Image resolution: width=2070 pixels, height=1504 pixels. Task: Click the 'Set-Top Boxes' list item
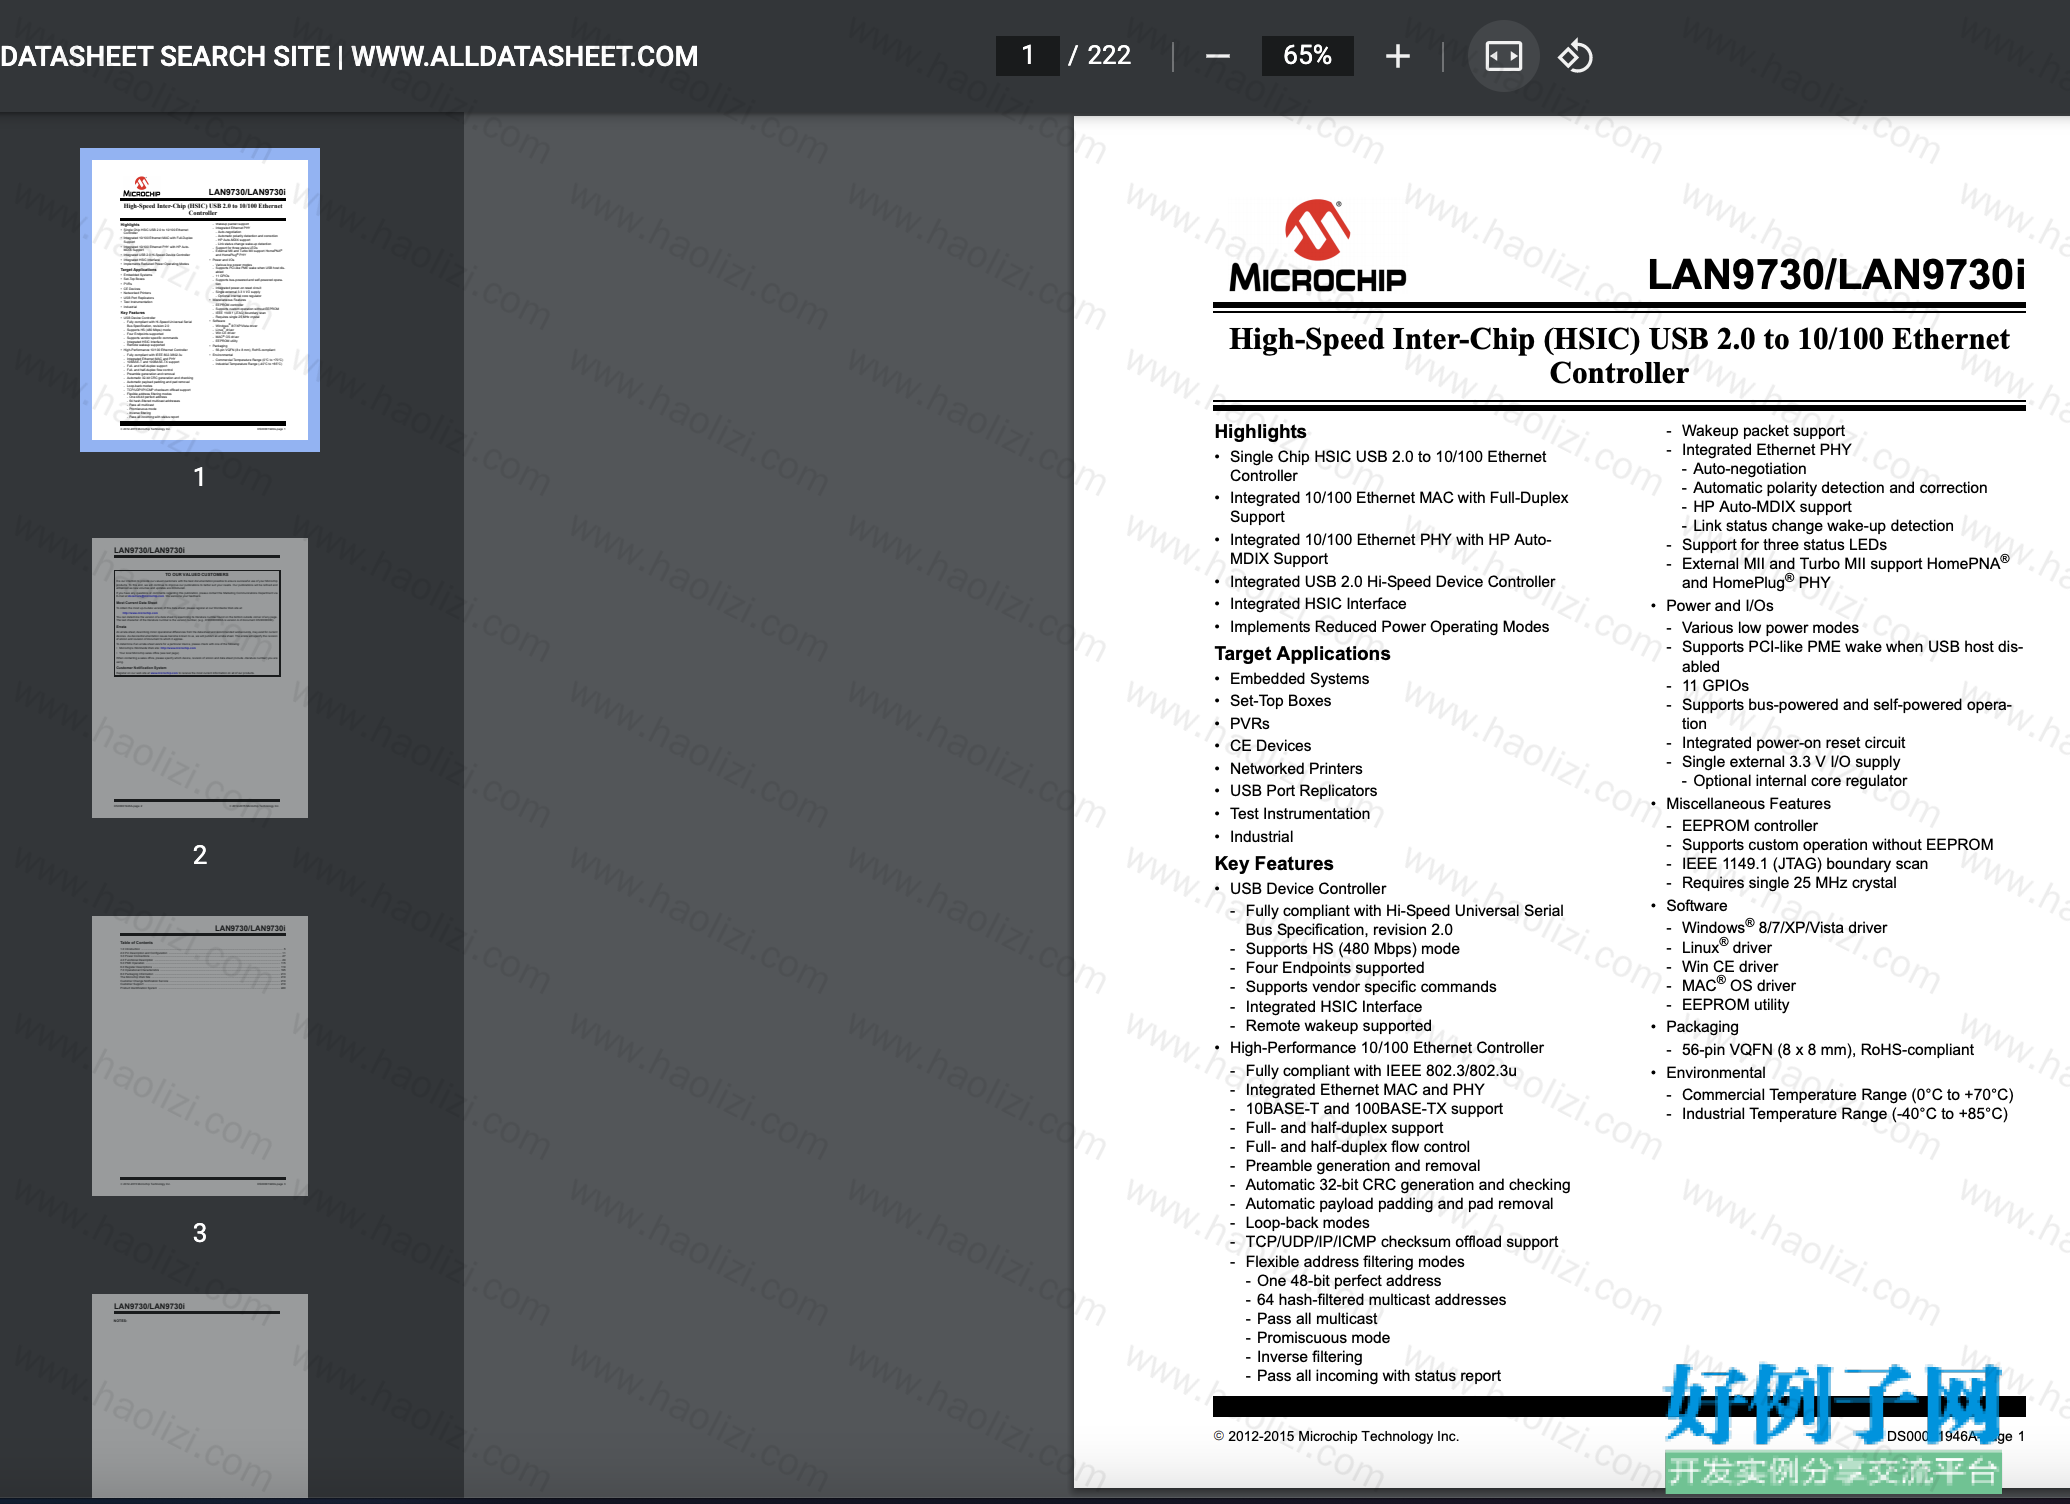1280,700
